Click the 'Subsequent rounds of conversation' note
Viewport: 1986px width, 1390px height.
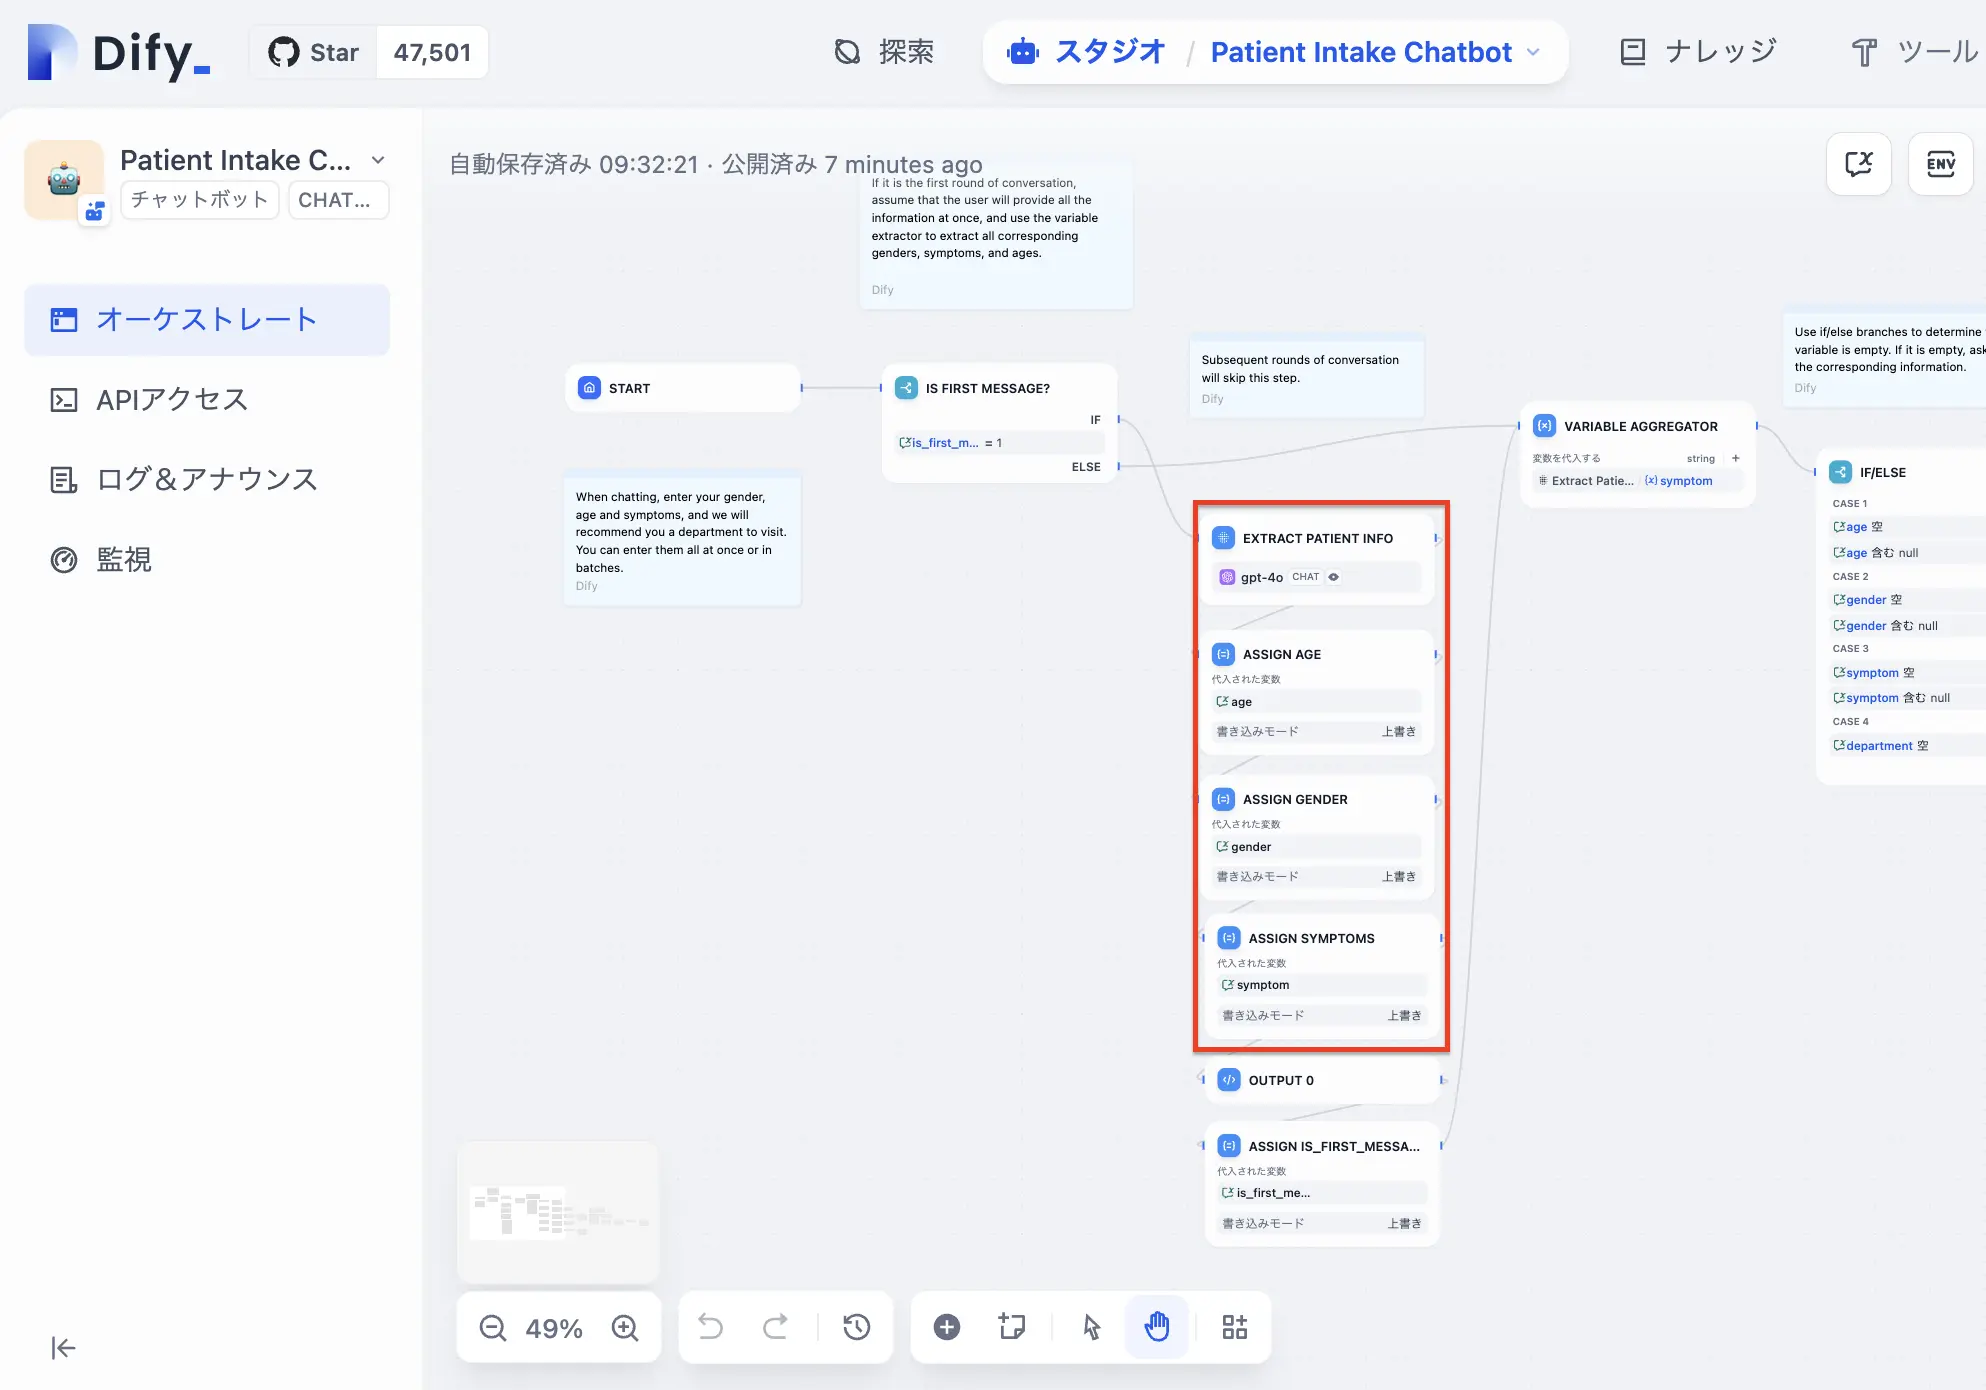1305,377
